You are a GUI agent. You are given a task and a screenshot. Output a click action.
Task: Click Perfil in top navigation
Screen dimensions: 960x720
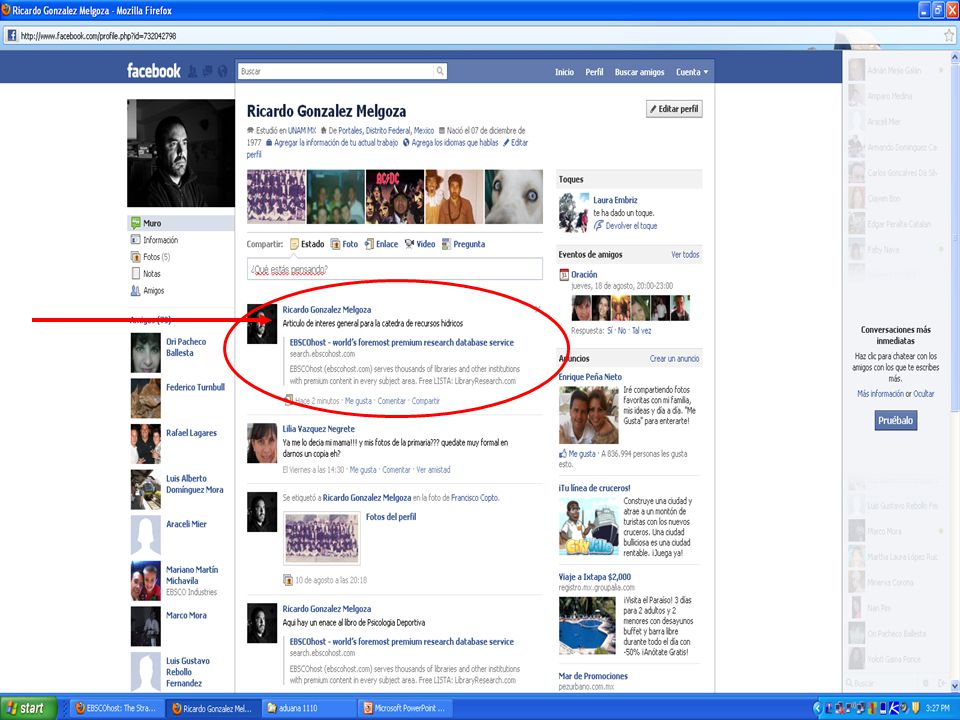pos(594,72)
